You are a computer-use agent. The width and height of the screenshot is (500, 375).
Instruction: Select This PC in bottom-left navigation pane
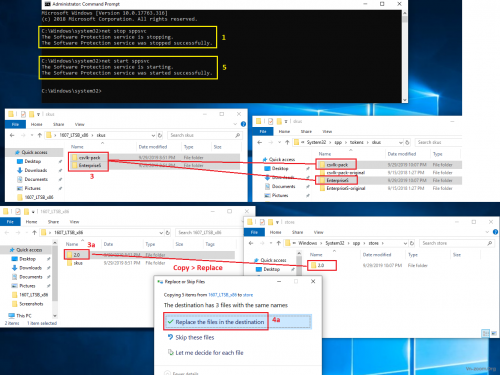pyautogui.click(x=24, y=315)
